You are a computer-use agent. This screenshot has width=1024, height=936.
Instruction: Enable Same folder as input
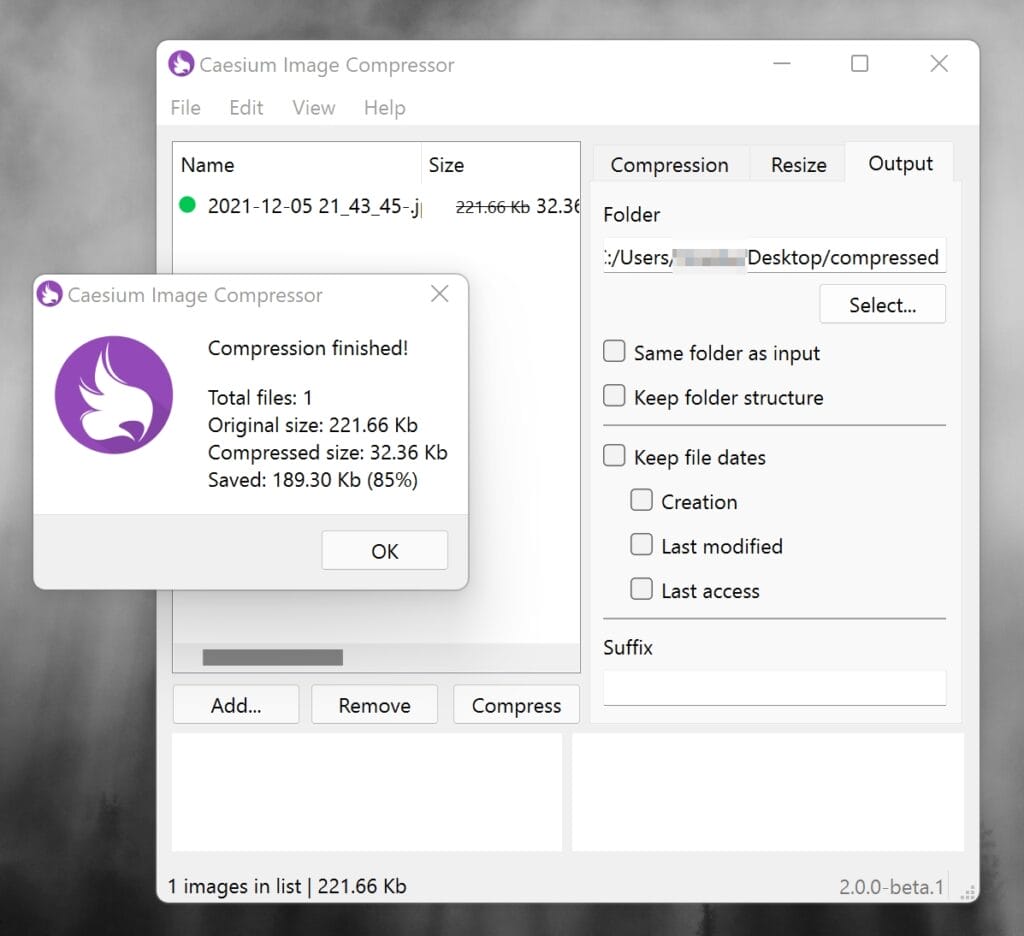614,351
